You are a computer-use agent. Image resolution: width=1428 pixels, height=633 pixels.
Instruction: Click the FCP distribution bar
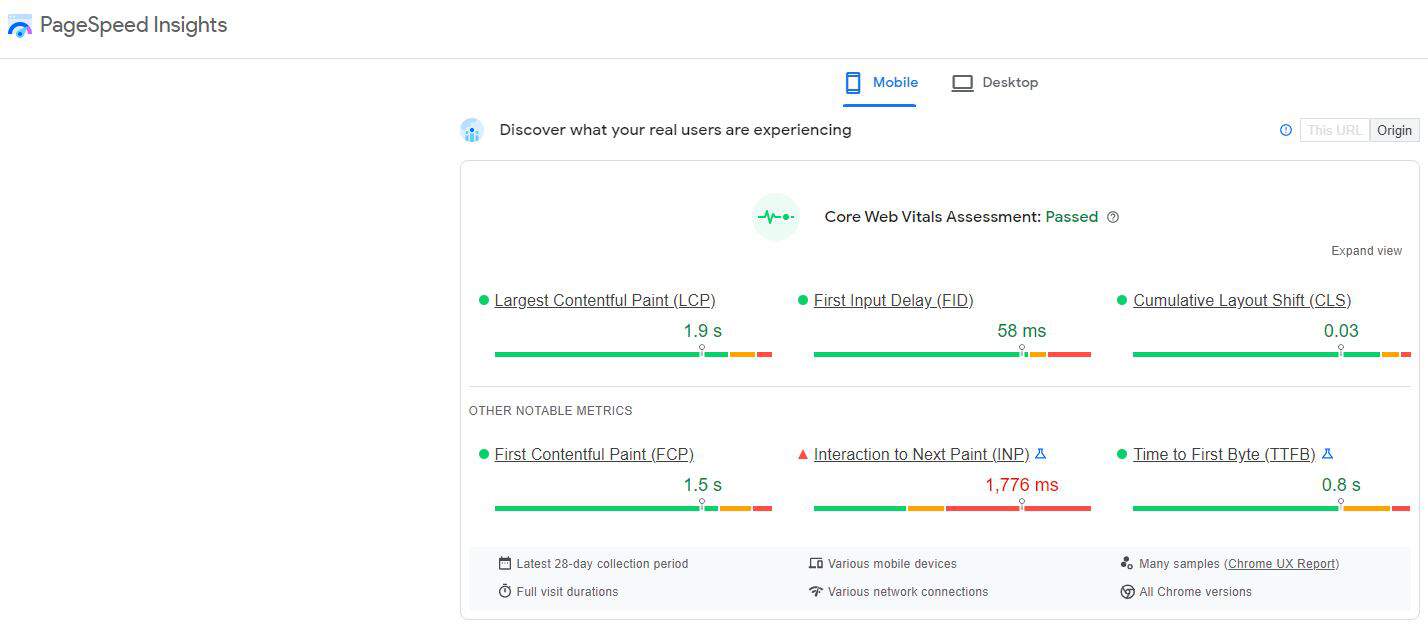(x=633, y=508)
